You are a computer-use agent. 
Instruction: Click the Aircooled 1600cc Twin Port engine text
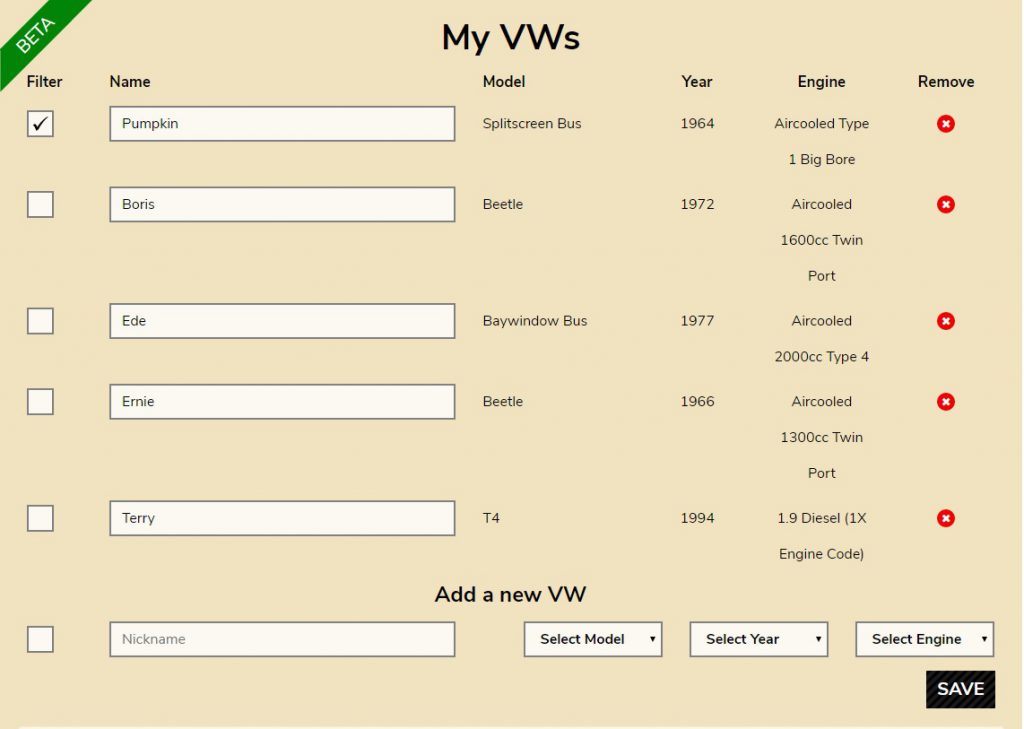pos(822,240)
